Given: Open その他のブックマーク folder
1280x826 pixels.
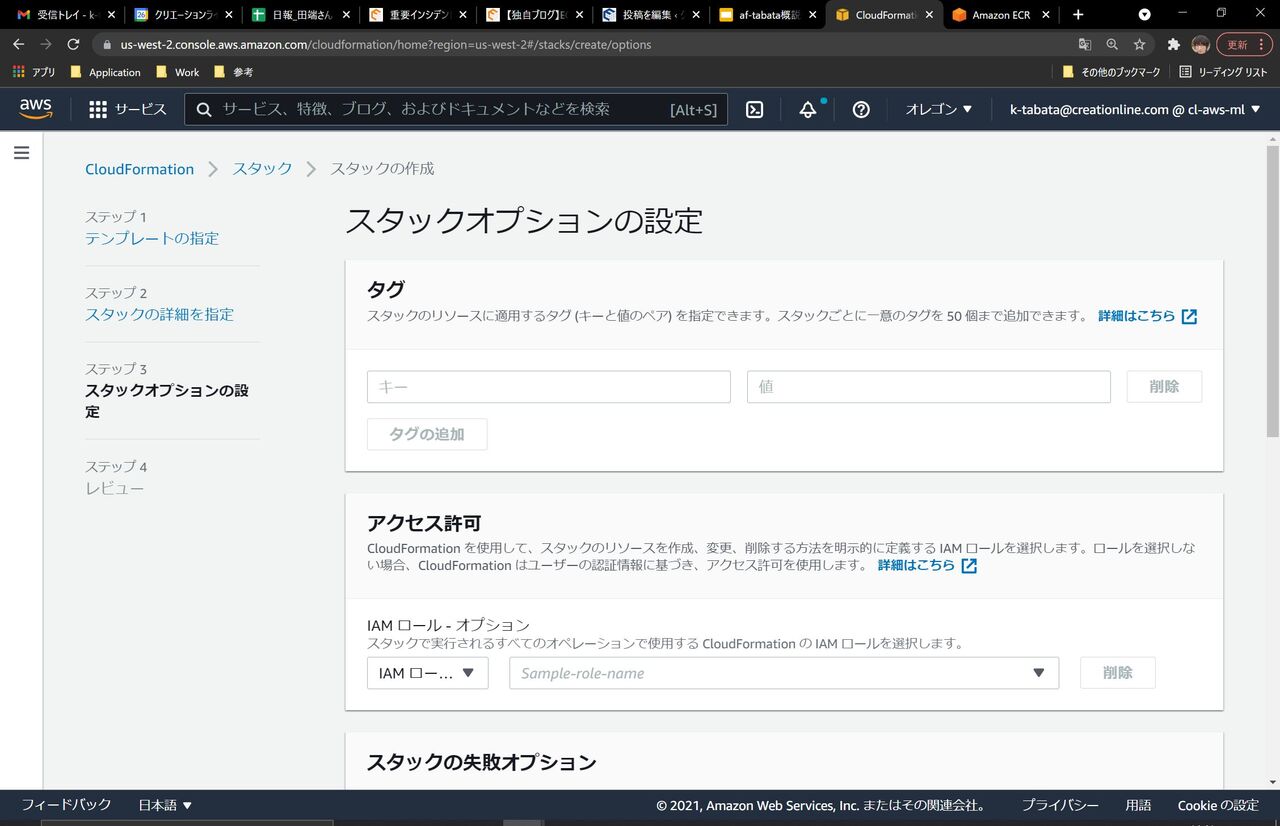Looking at the screenshot, I should pyautogui.click(x=1111, y=72).
